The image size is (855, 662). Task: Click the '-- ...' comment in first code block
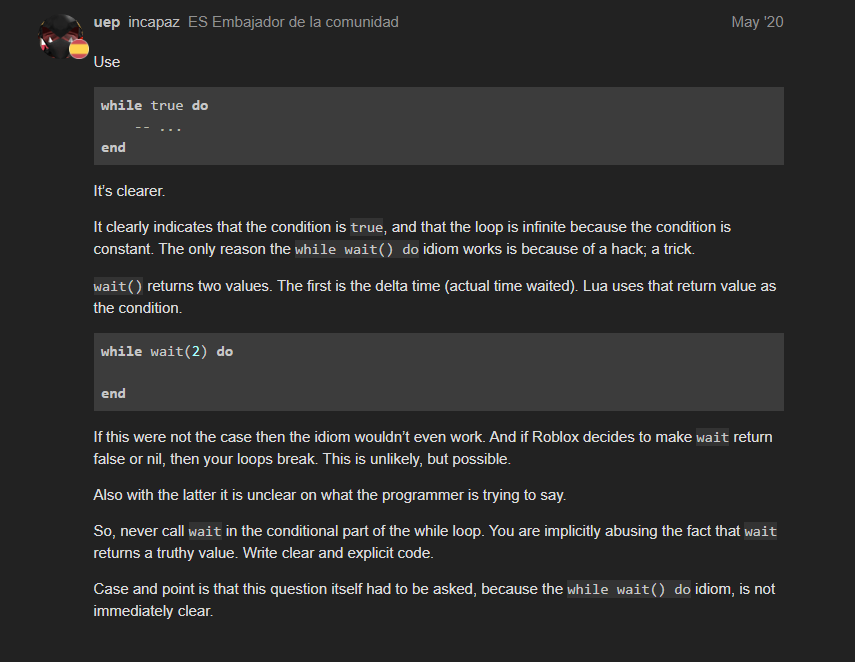[158, 126]
